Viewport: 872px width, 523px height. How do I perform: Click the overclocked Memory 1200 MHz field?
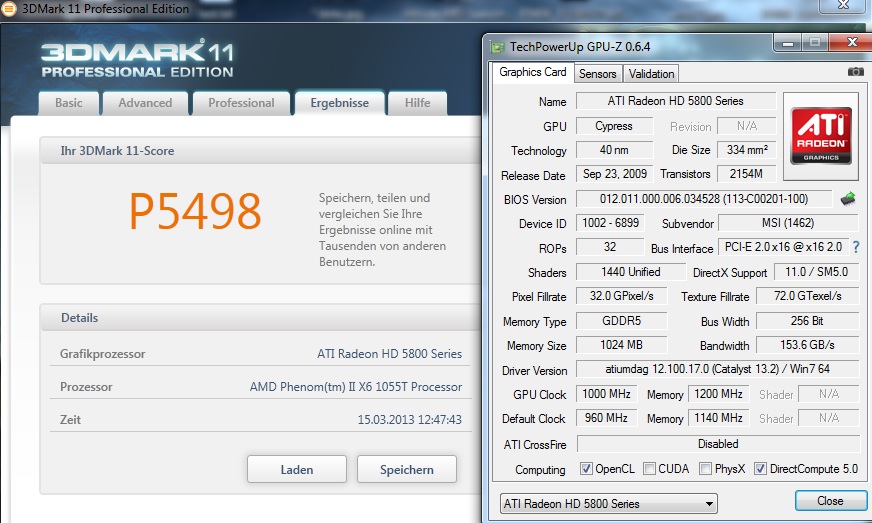[x=719, y=394]
